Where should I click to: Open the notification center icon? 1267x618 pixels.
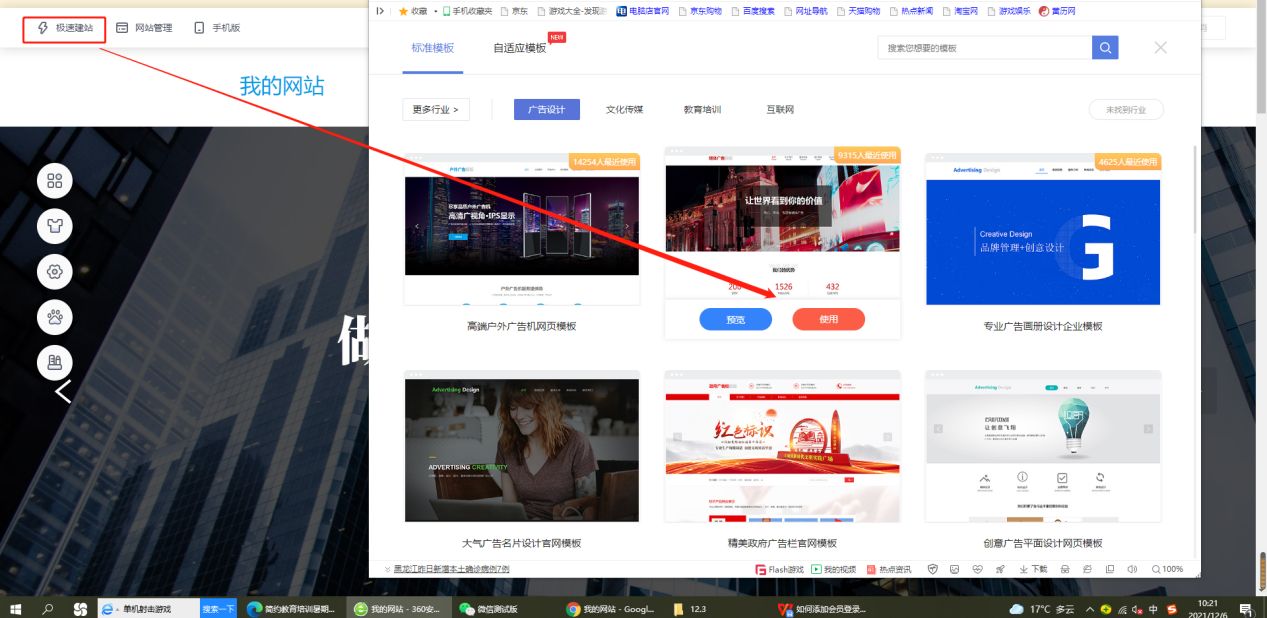coord(1246,608)
